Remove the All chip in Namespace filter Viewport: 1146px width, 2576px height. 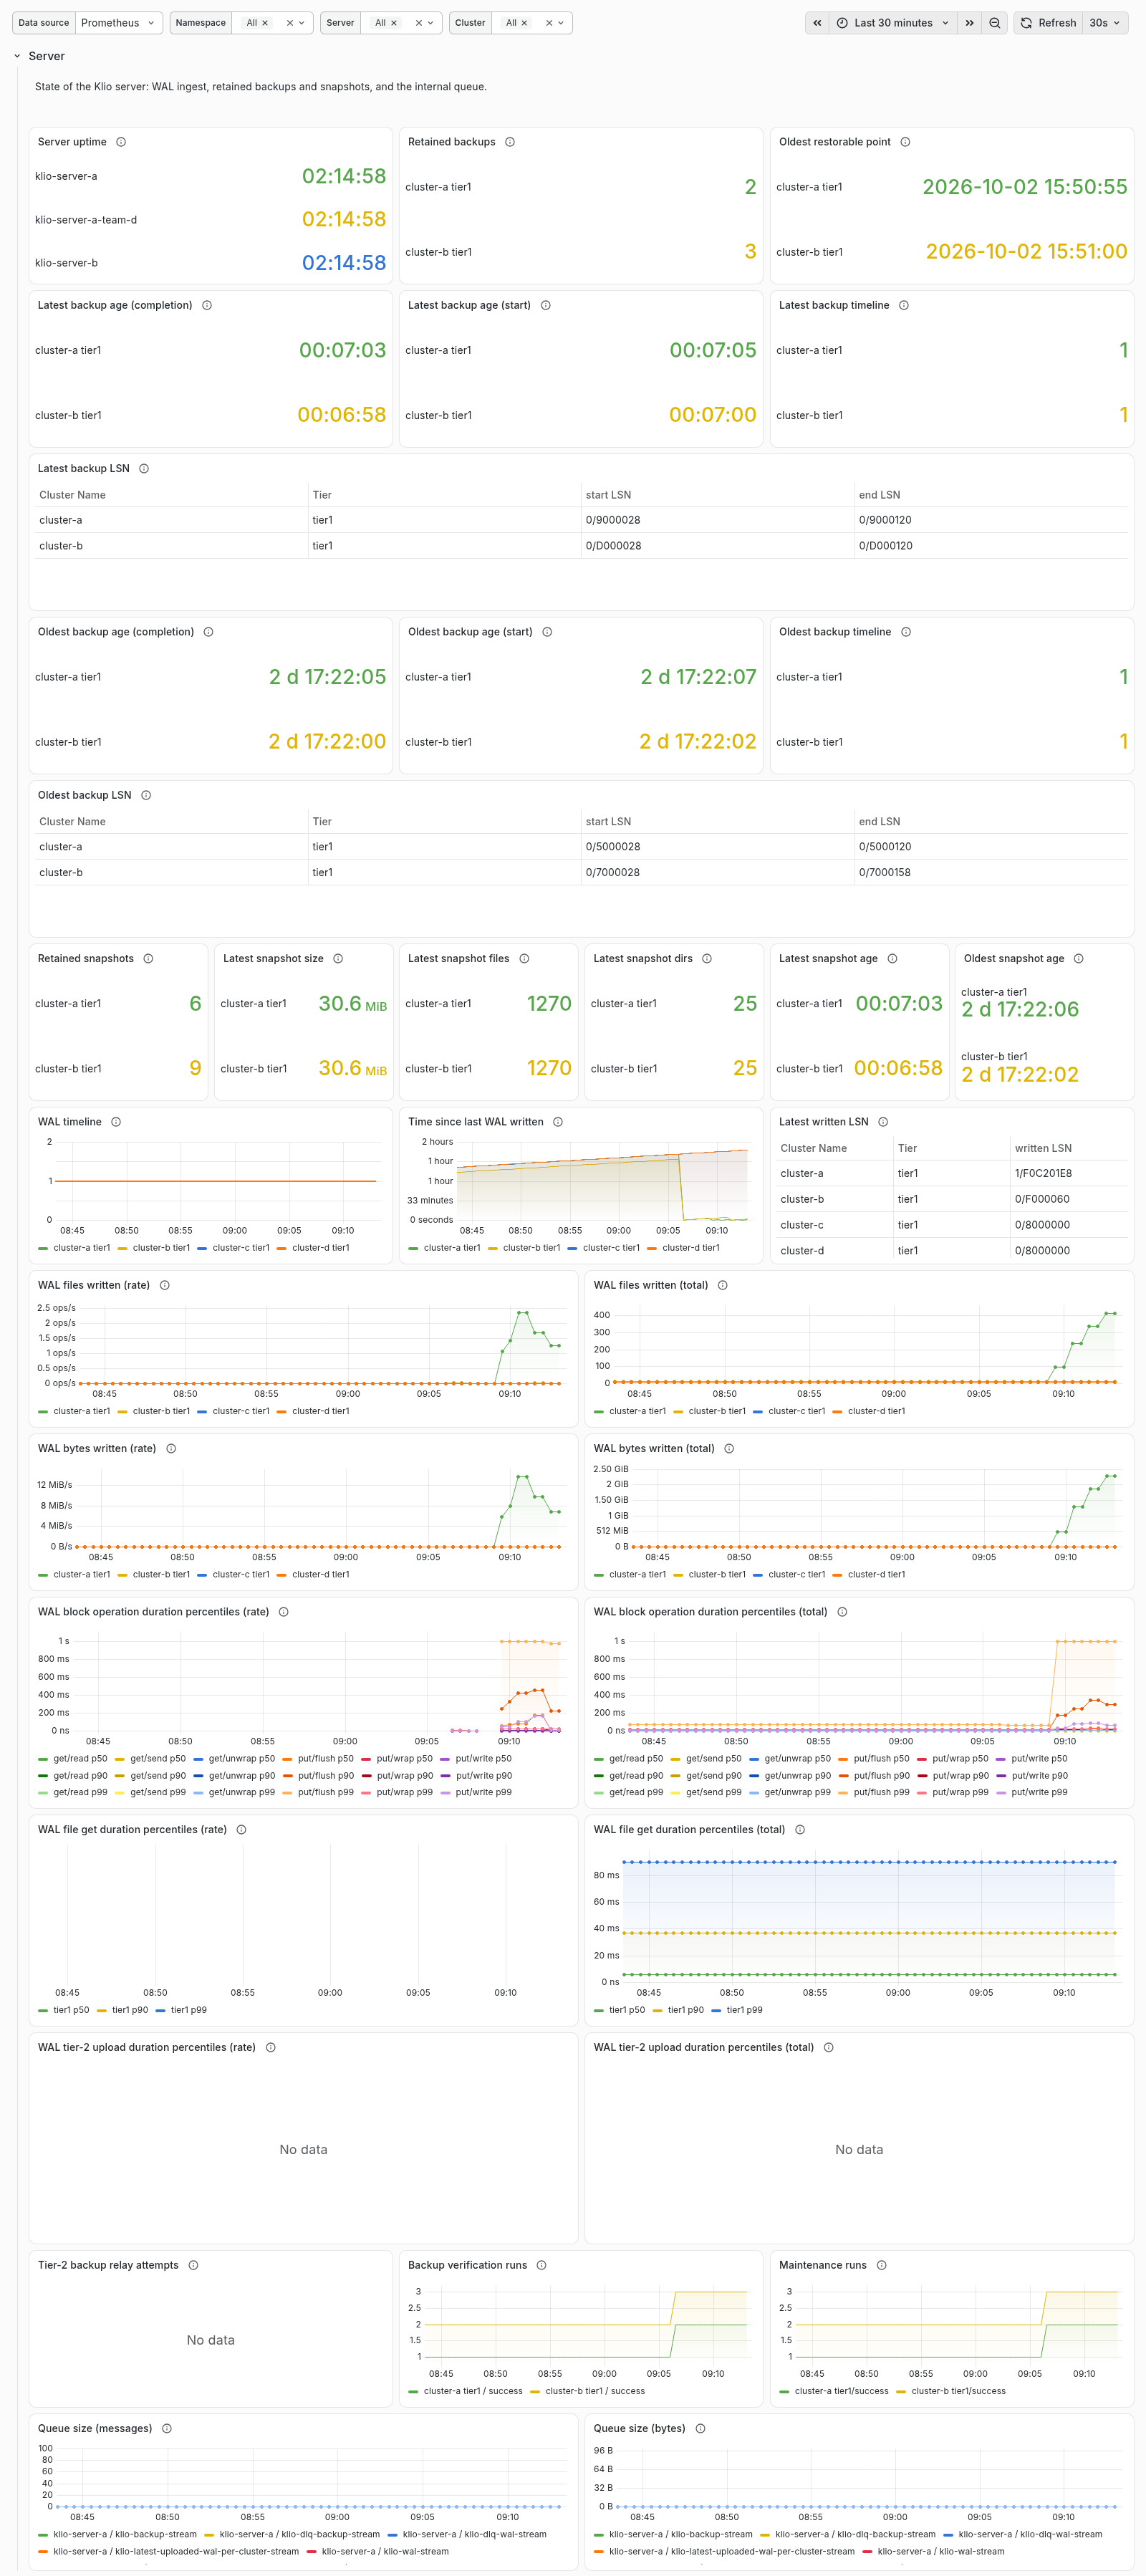pos(265,23)
